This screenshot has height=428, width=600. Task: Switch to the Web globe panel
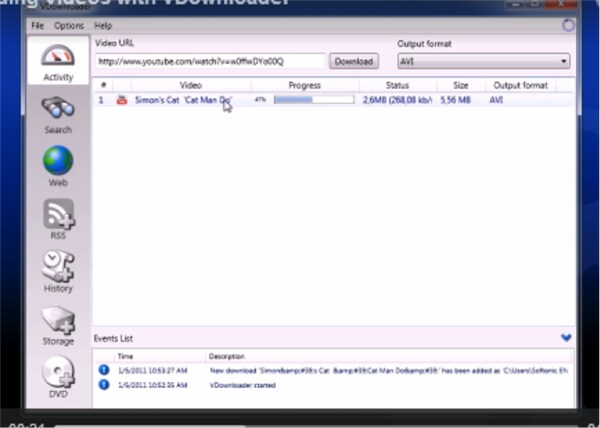tap(58, 166)
